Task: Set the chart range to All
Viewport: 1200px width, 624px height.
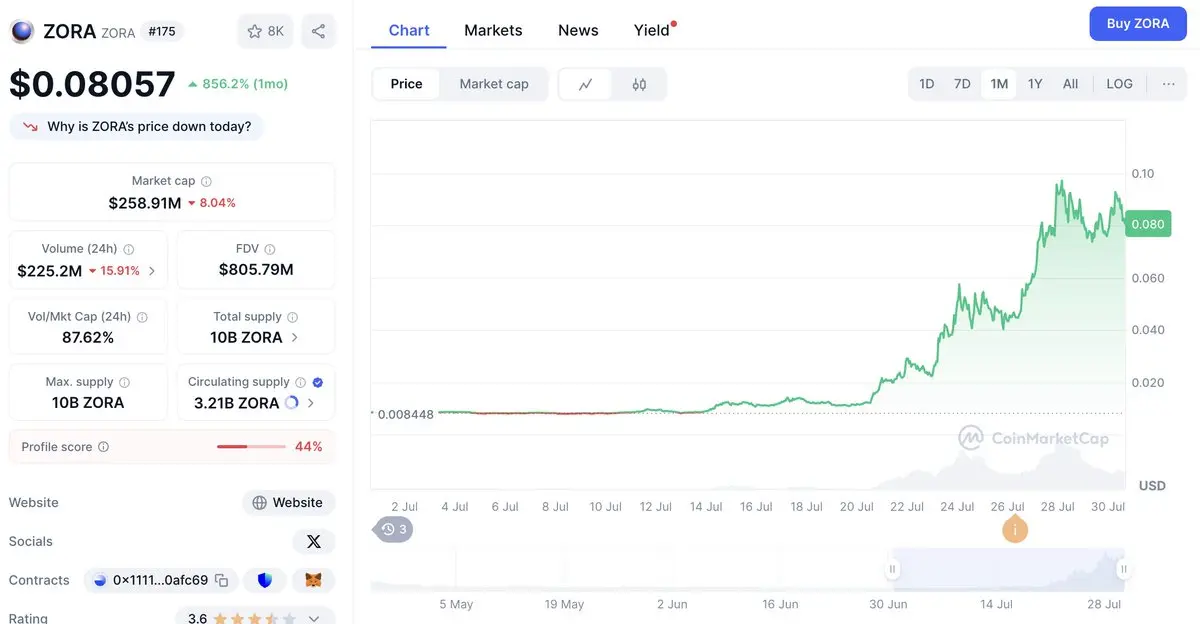Action: coord(1070,84)
